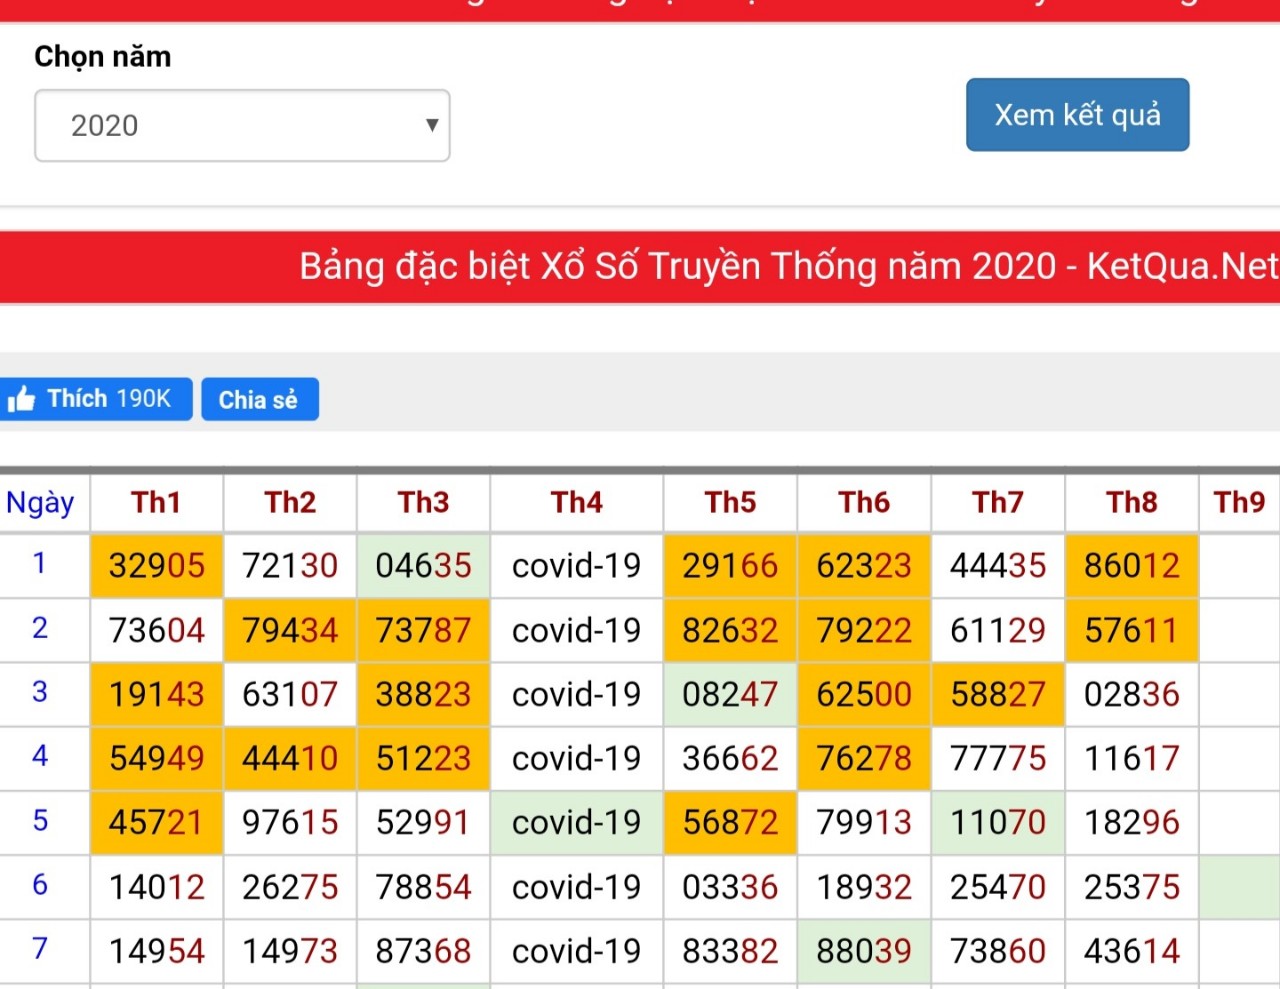Click cell 19143 in Th1

157,694
